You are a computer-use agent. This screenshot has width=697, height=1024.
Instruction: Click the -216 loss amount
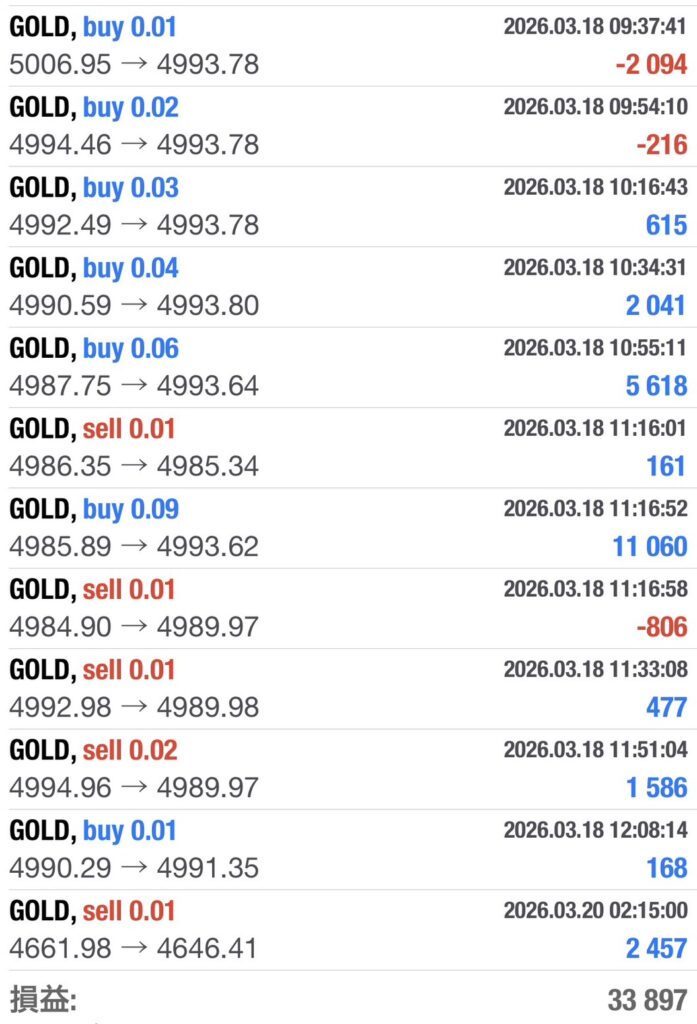pyautogui.click(x=661, y=145)
